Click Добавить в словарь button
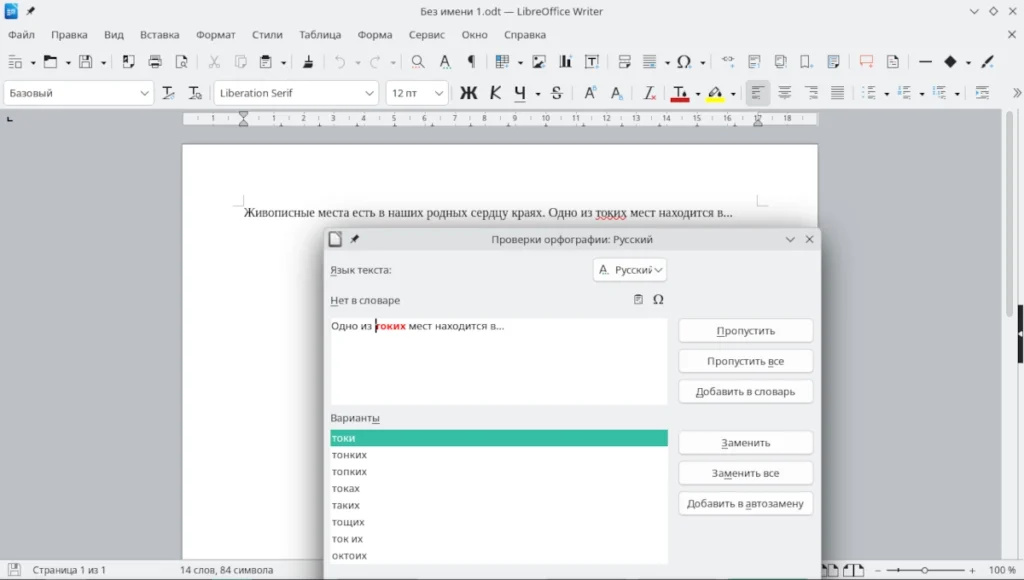1024x580 pixels. pos(745,391)
